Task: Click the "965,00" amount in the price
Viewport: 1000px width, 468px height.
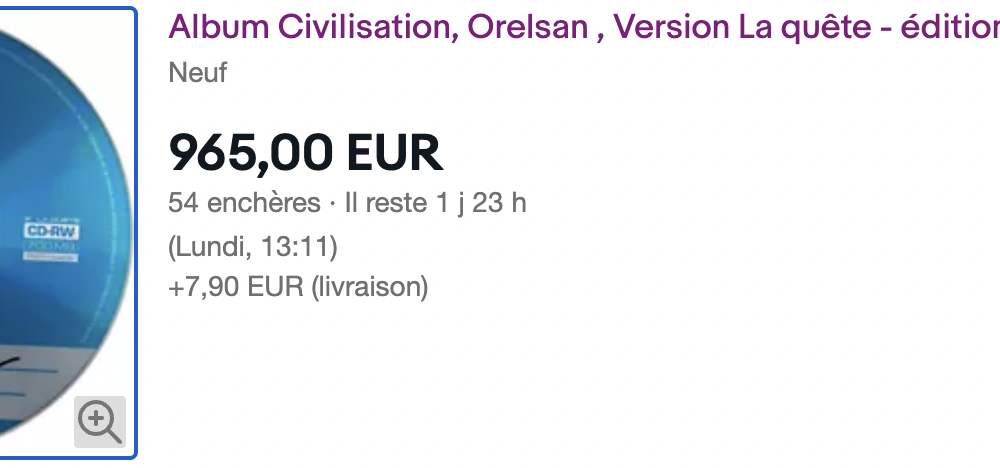Action: coord(251,153)
